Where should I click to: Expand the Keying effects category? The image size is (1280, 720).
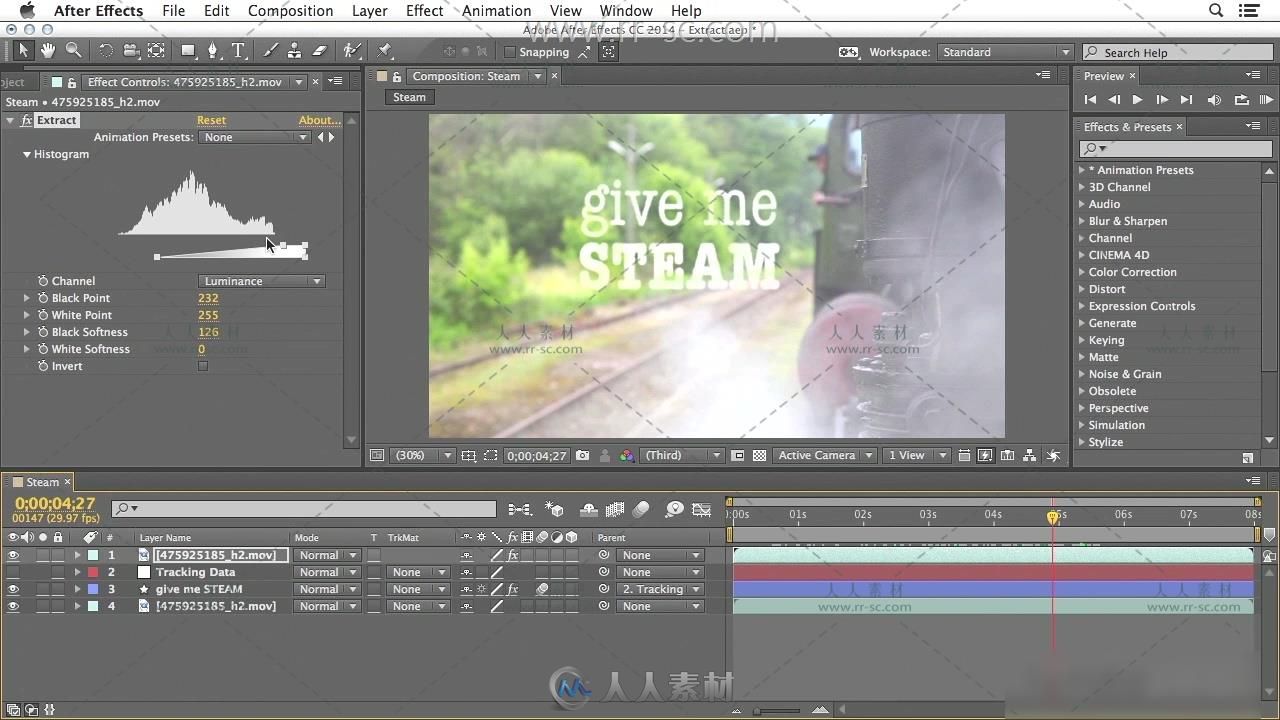[1081, 340]
